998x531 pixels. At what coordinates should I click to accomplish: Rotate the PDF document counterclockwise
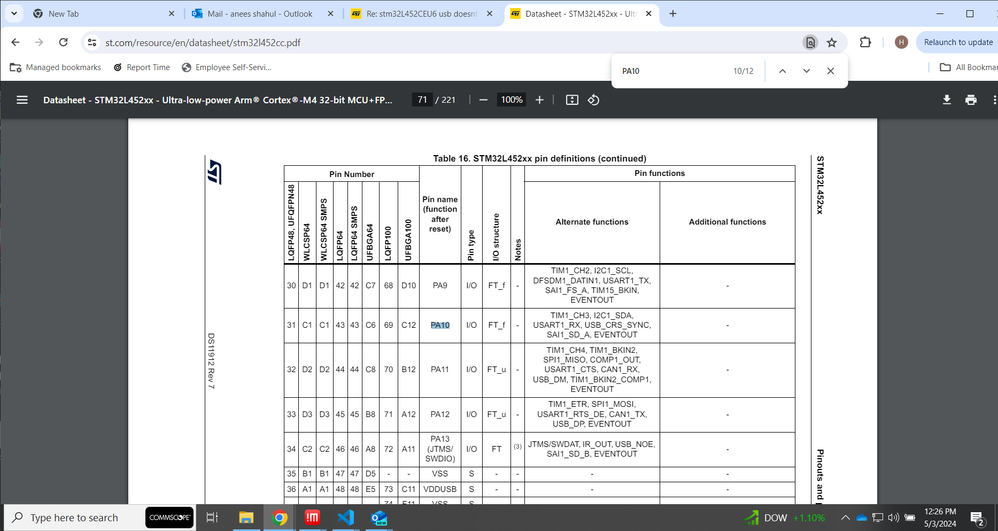593,100
